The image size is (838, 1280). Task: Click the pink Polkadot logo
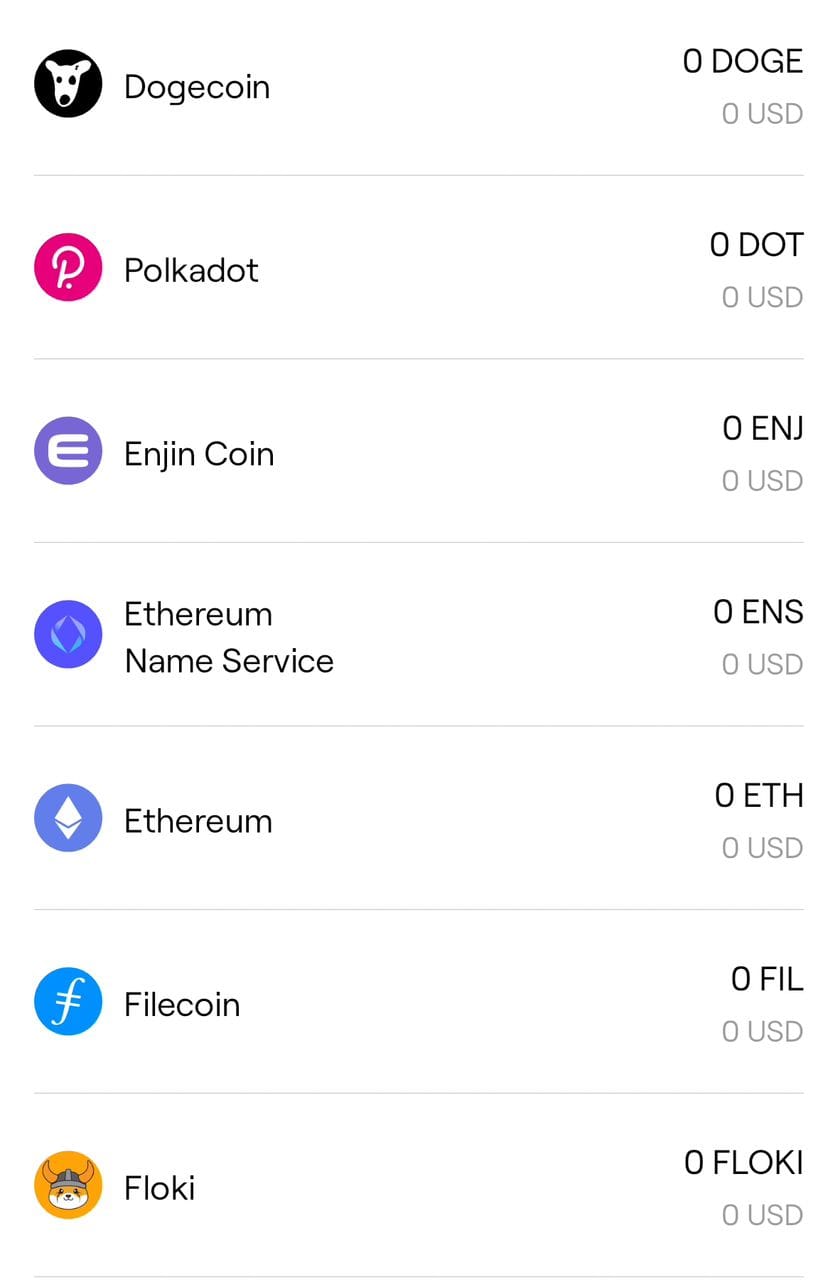(68, 267)
